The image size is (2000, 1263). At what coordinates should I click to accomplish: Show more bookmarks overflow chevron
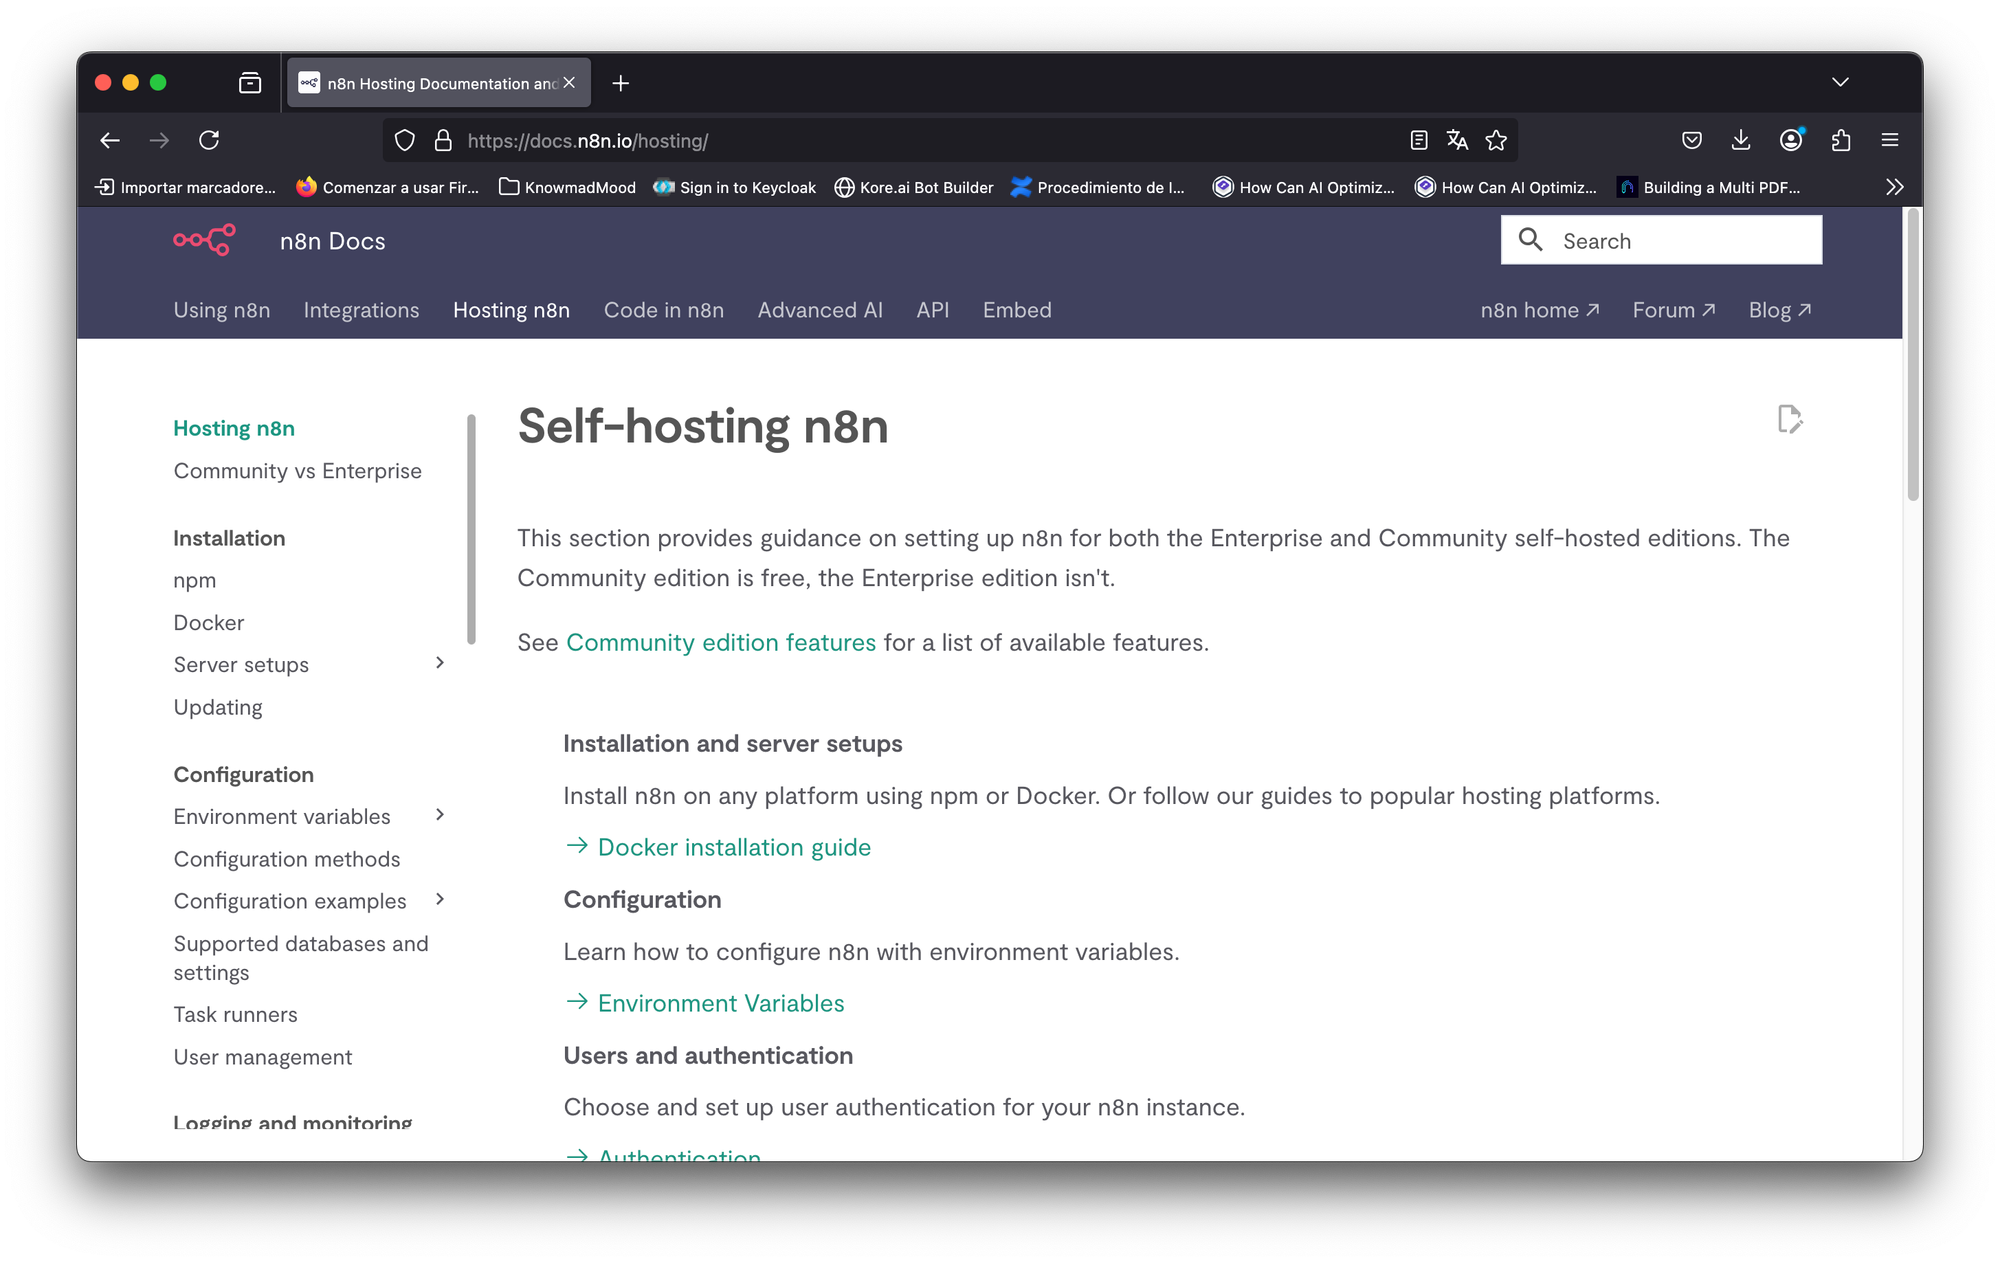coord(1894,187)
